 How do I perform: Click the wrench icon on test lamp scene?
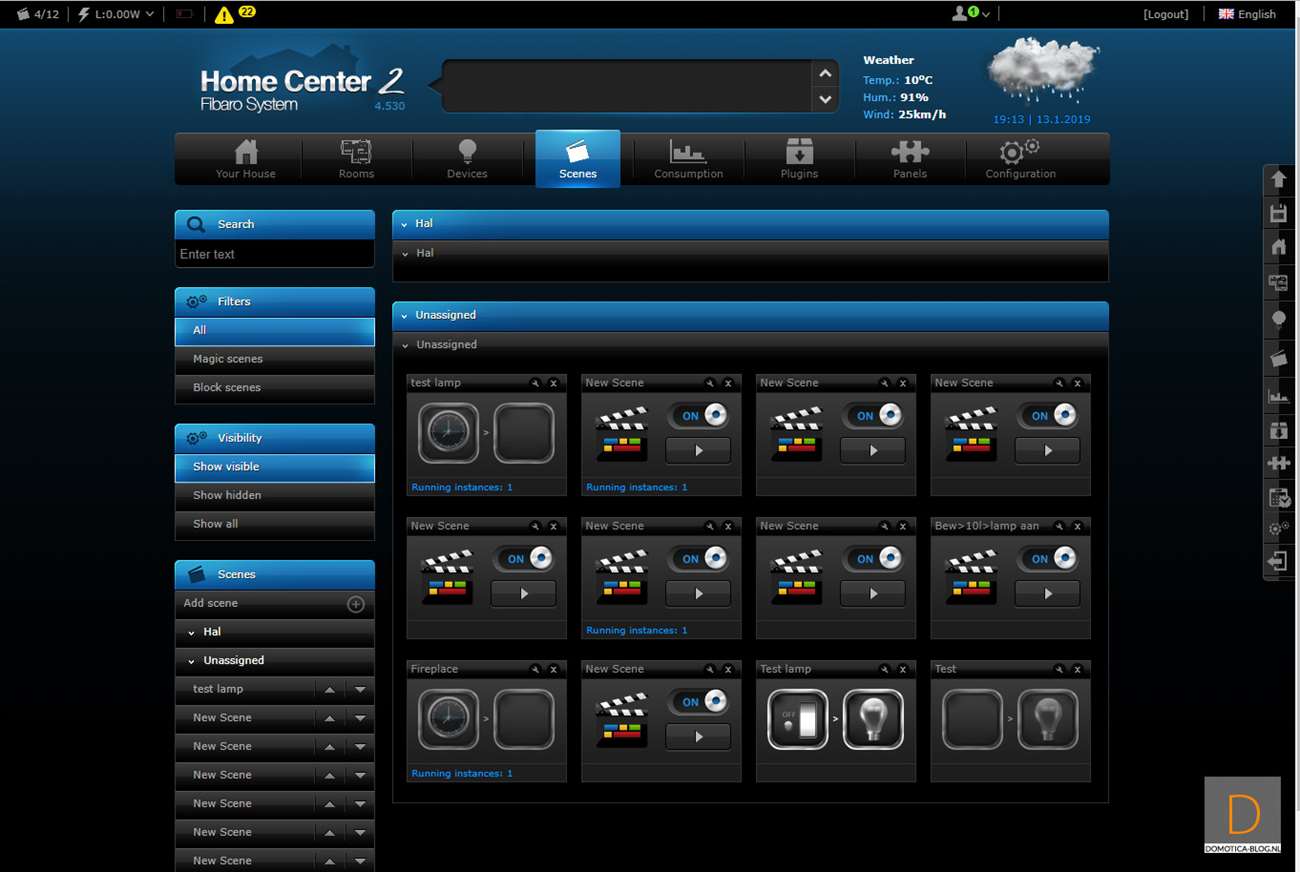[x=535, y=383]
